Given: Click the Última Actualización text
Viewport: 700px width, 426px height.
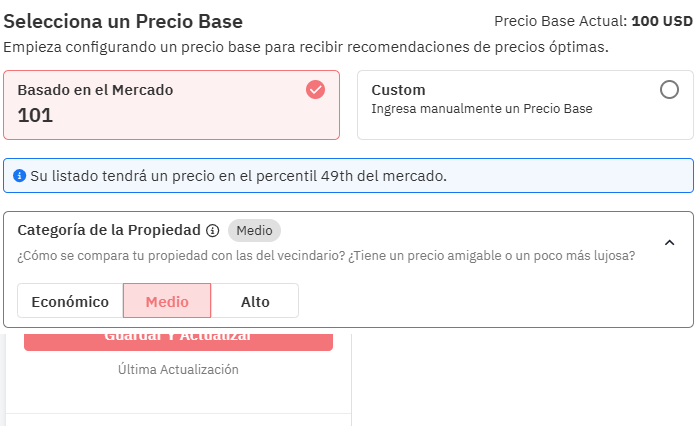Looking at the screenshot, I should tap(178, 369).
